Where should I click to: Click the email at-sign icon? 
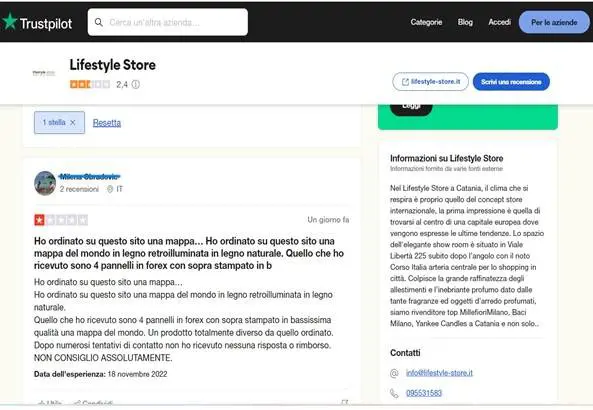(x=394, y=373)
